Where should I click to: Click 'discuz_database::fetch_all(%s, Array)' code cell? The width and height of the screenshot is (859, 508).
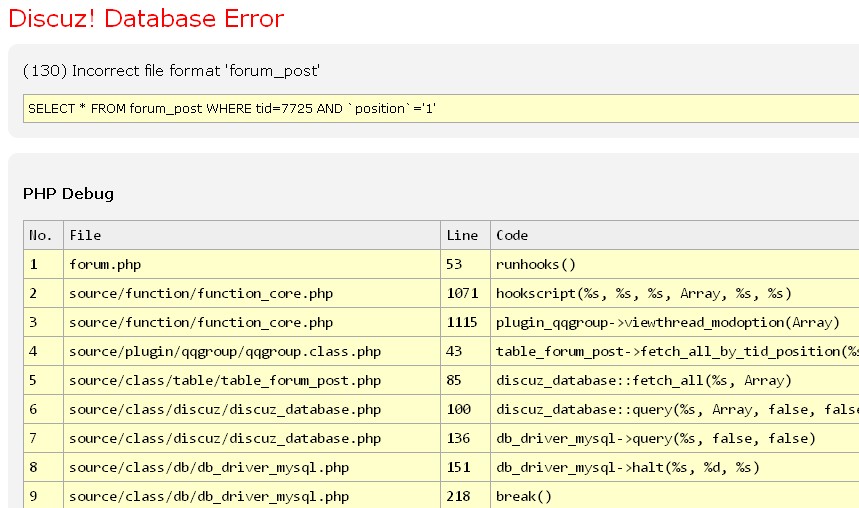[x=675, y=380]
